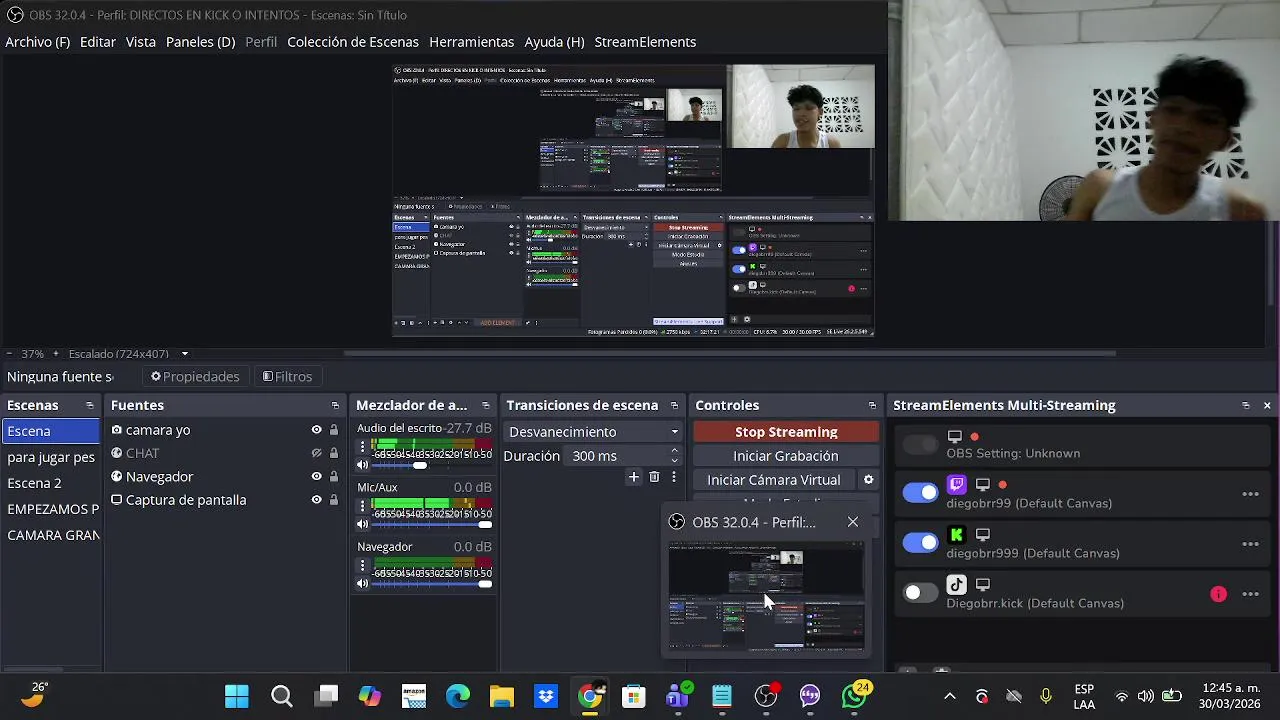Open Navegador audio channel options menu

(363, 565)
